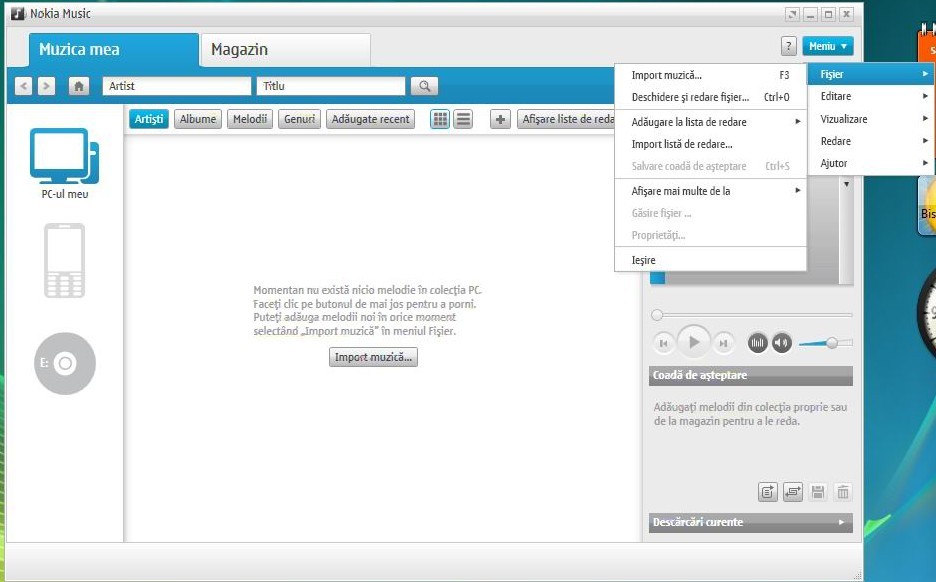Viewport: 936px width, 582px height.
Task: Clear the queue with trash icon
Action: 843,492
